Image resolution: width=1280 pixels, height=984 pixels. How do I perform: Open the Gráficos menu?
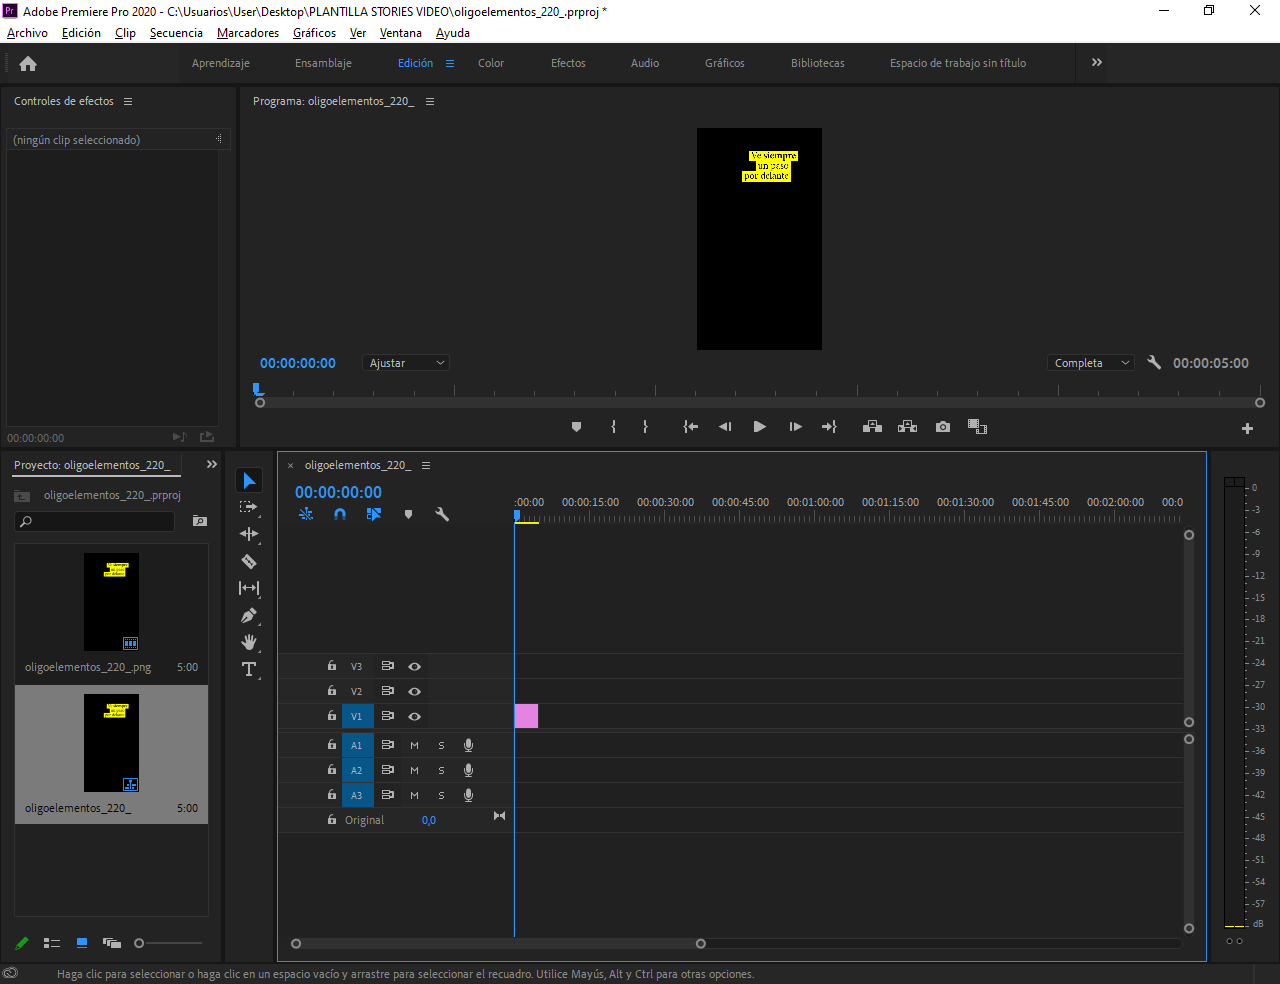[x=314, y=33]
